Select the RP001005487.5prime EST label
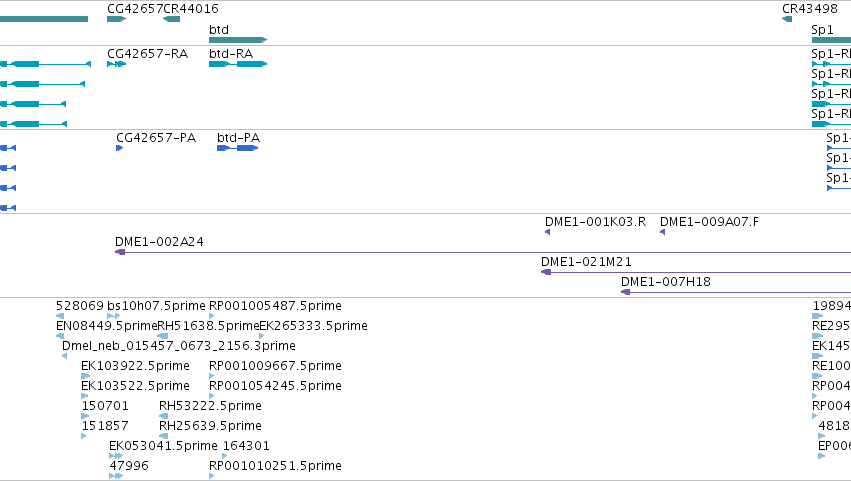The height and width of the screenshot is (481, 851). (x=275, y=306)
